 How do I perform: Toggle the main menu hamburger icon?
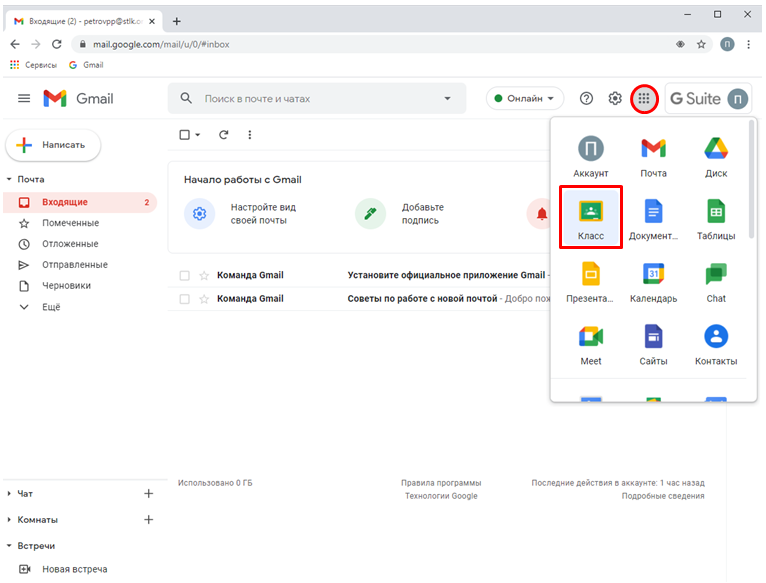(24, 99)
